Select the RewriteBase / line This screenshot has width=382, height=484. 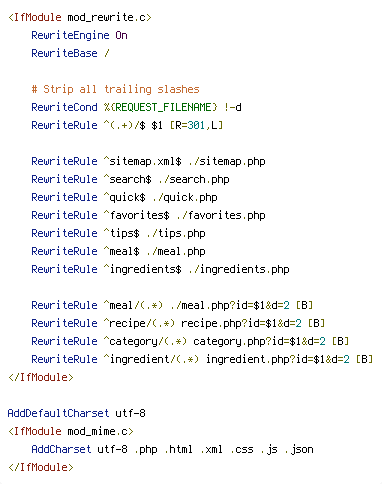[70, 53]
